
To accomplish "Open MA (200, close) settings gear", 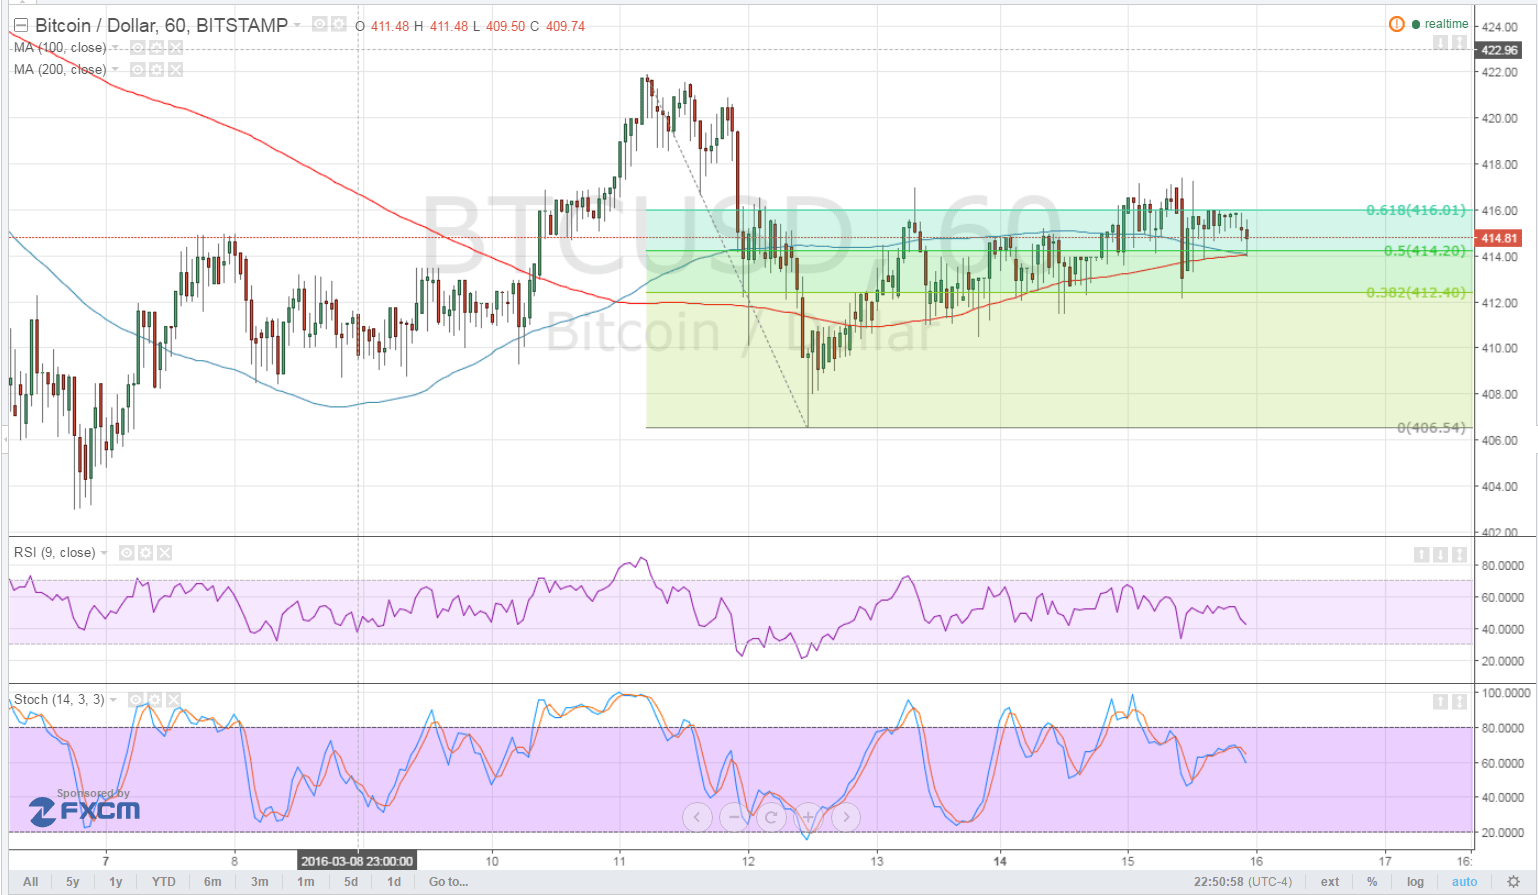I will (x=156, y=69).
